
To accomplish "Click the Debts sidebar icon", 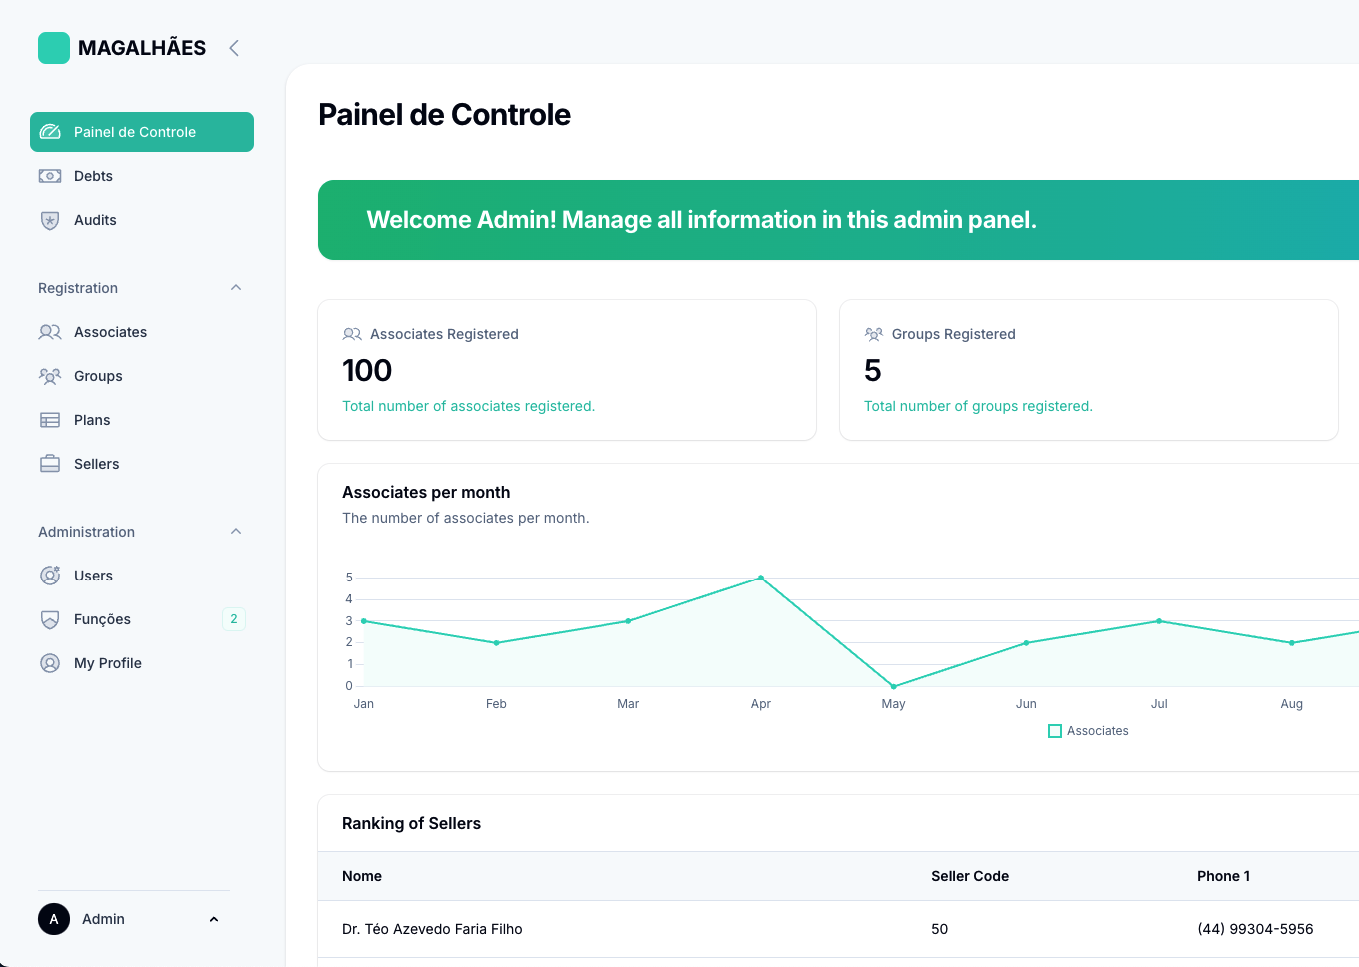I will click(x=50, y=175).
